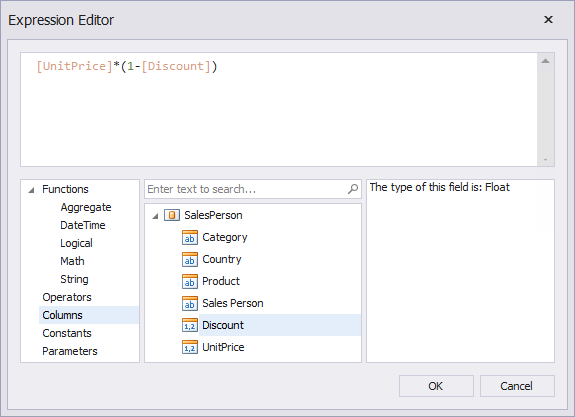Select the Sales Person column label
575x417 pixels.
(x=233, y=303)
